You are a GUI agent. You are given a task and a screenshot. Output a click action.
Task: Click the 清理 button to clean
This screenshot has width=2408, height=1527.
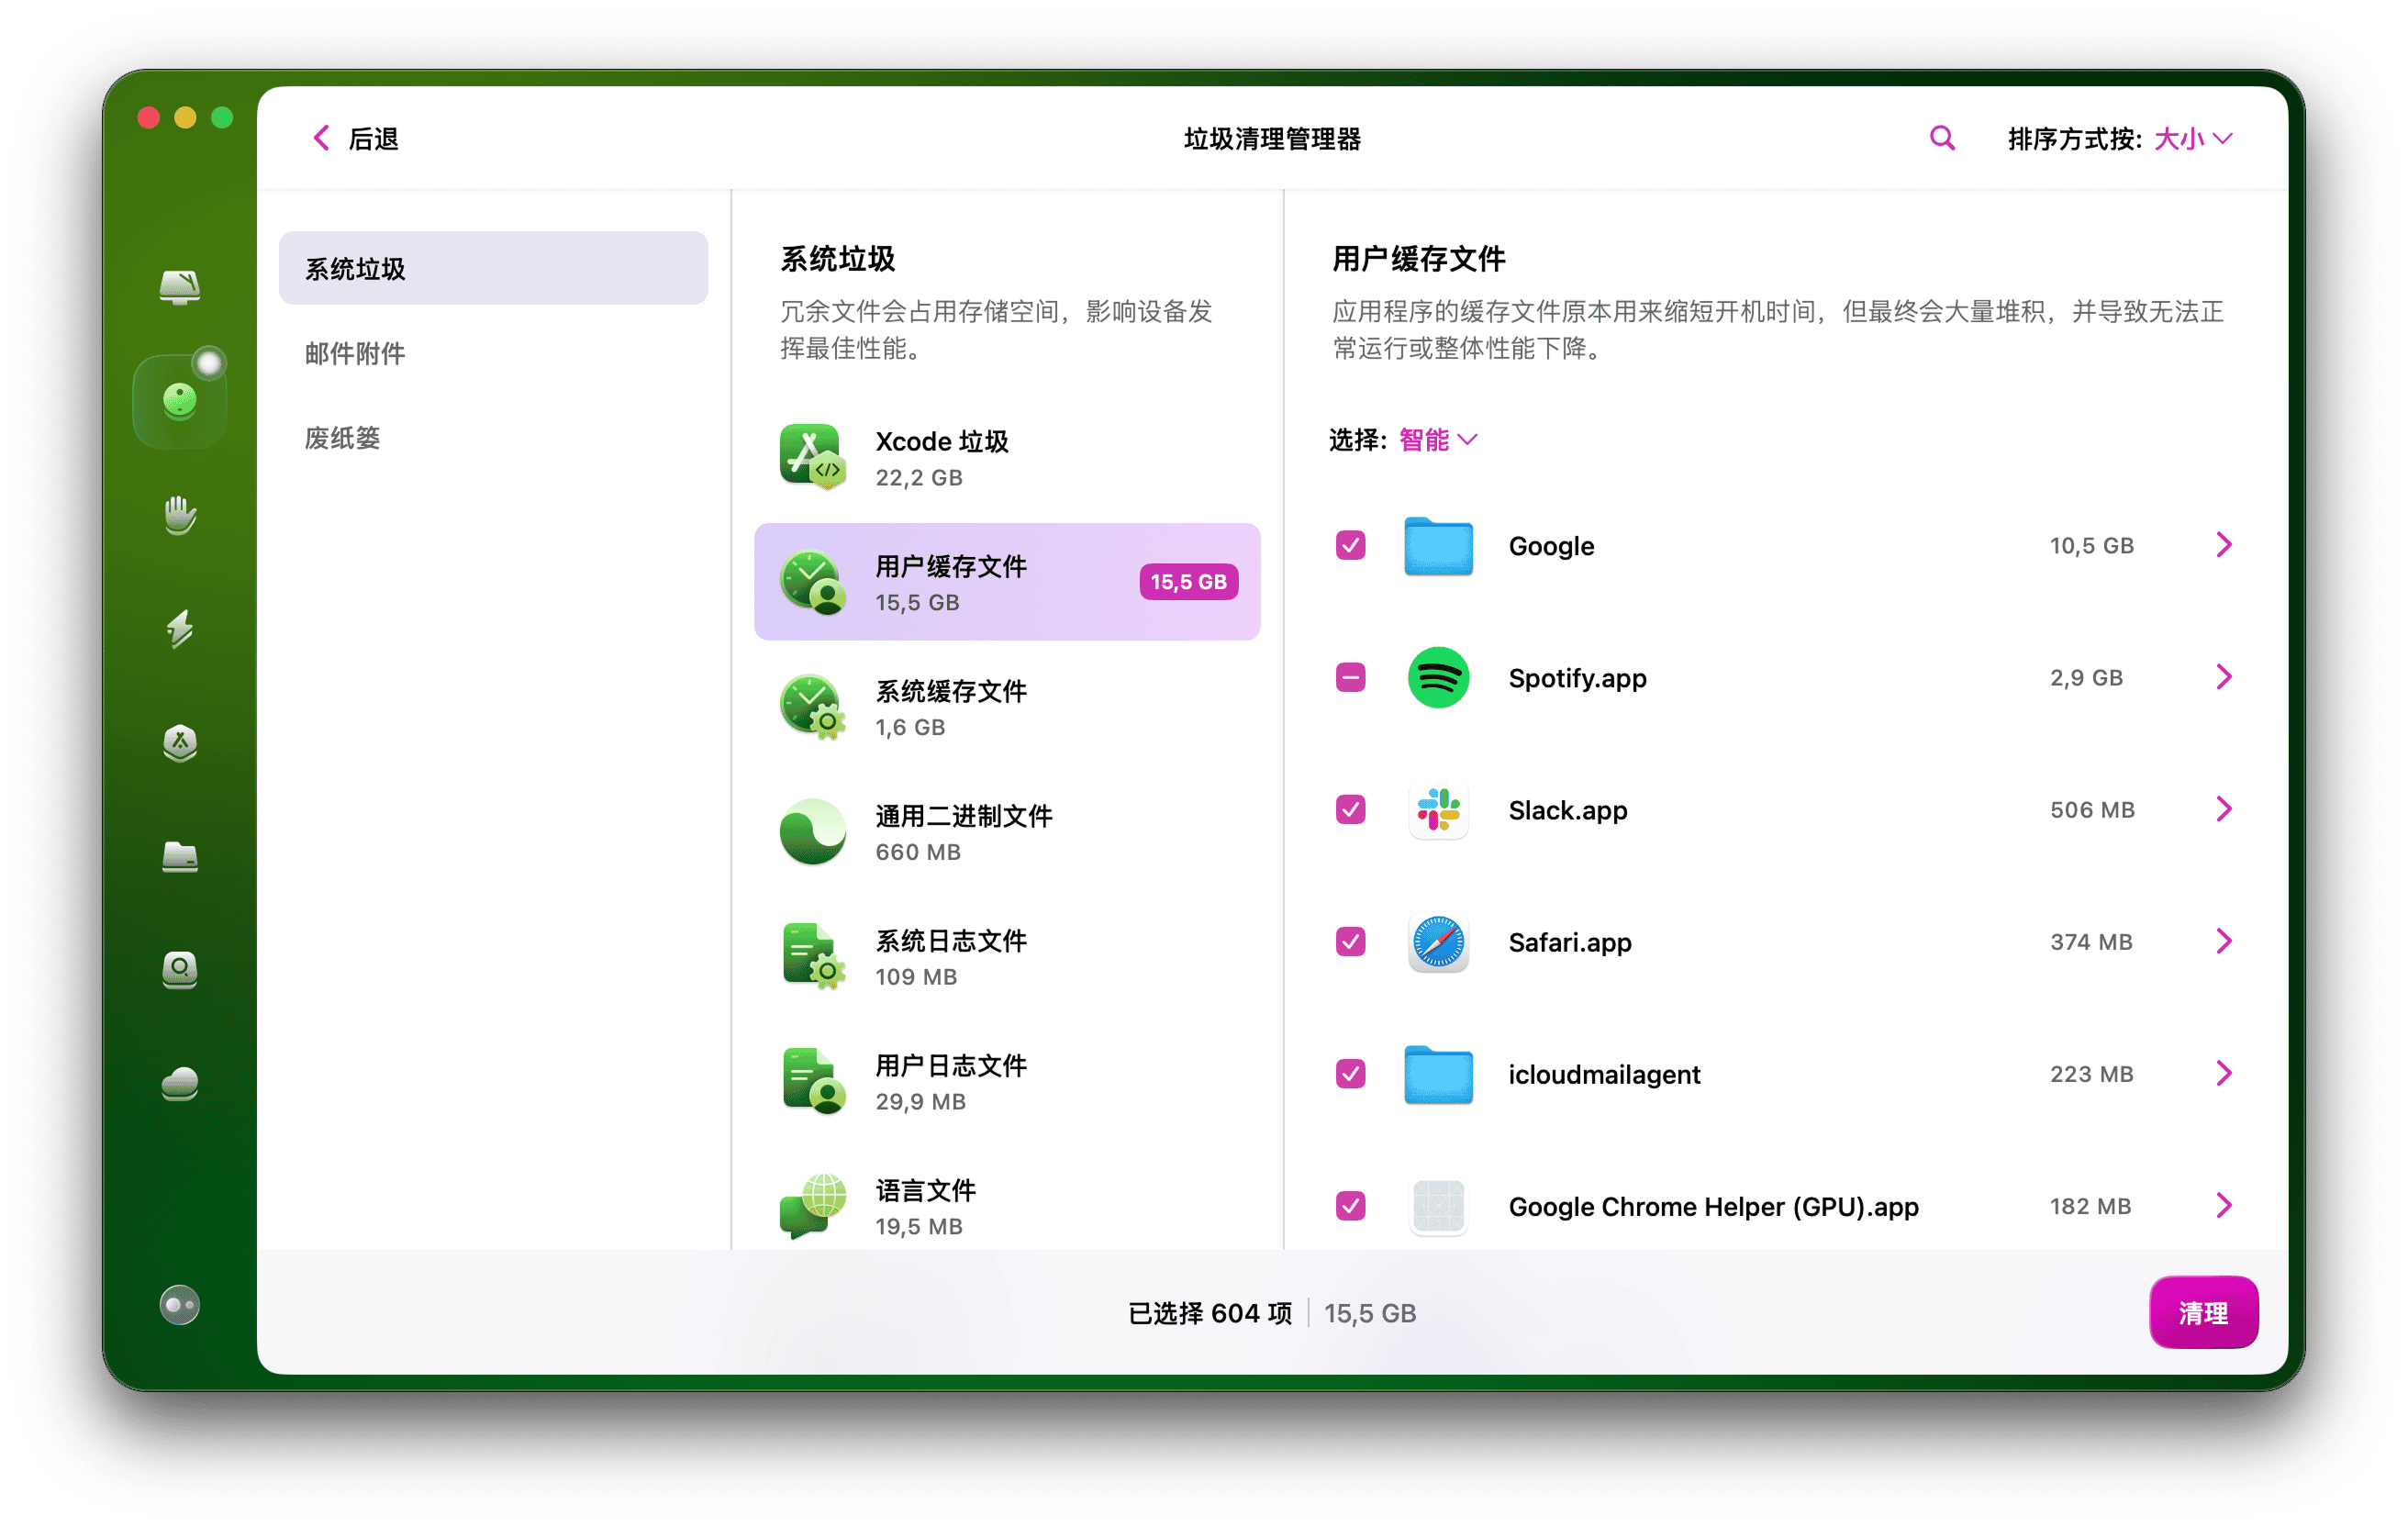2203,1312
